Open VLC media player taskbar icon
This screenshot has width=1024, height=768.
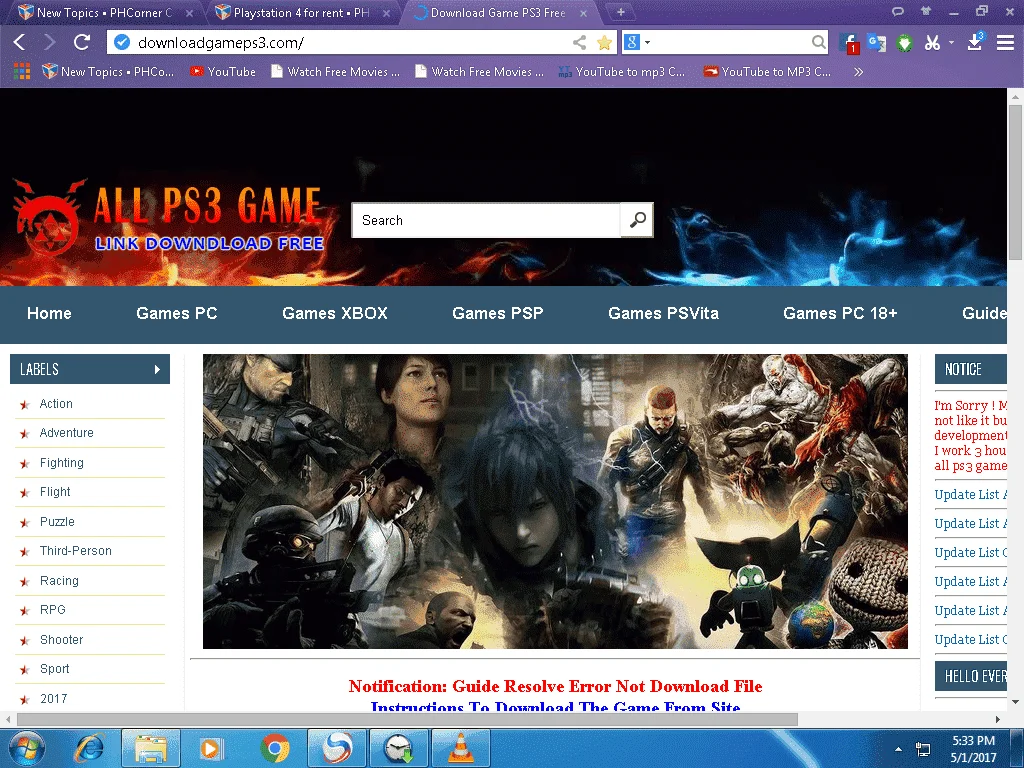(x=461, y=748)
